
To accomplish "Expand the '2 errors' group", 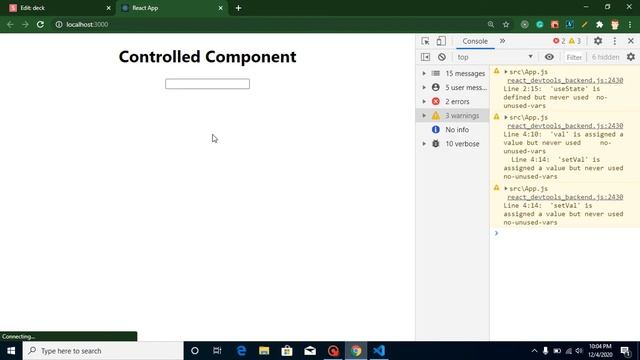I will [x=424, y=102].
